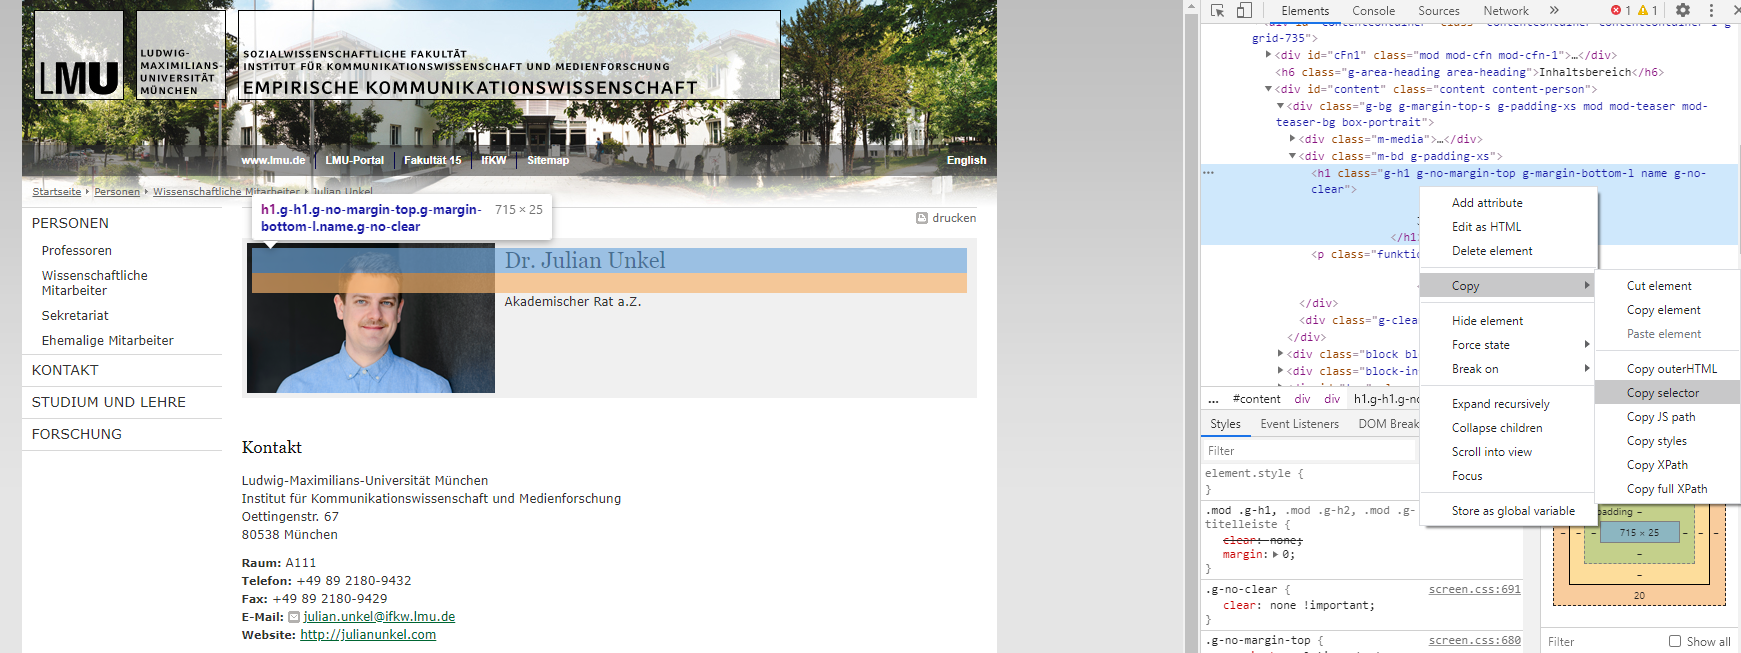Open the www.lmu.de link
This screenshot has height=653, width=1741.
pyautogui.click(x=273, y=160)
